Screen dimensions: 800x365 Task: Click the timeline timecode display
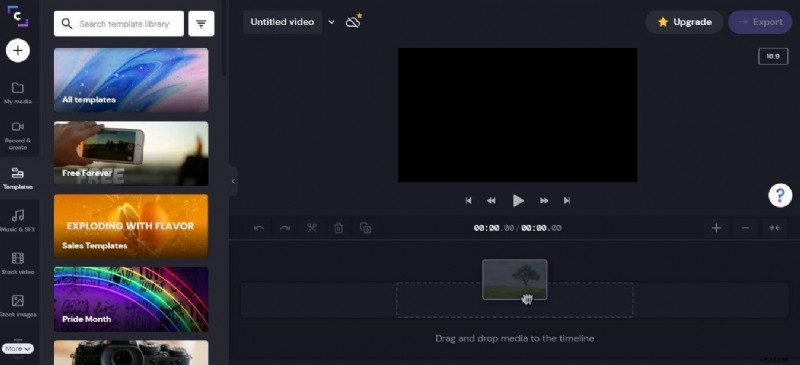517,228
